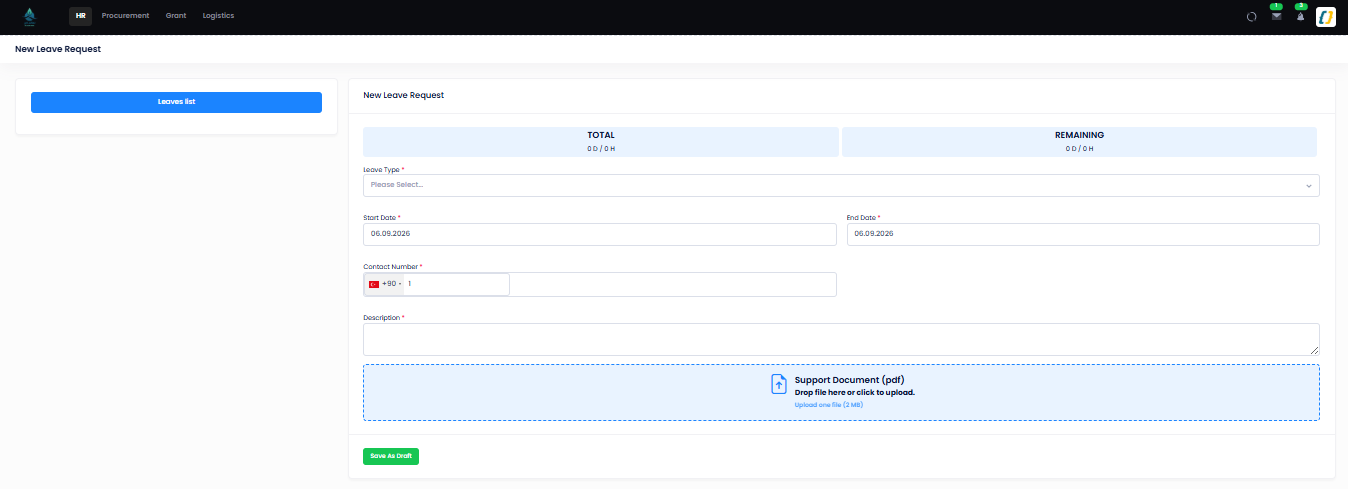Click the Description text area

tap(841, 339)
